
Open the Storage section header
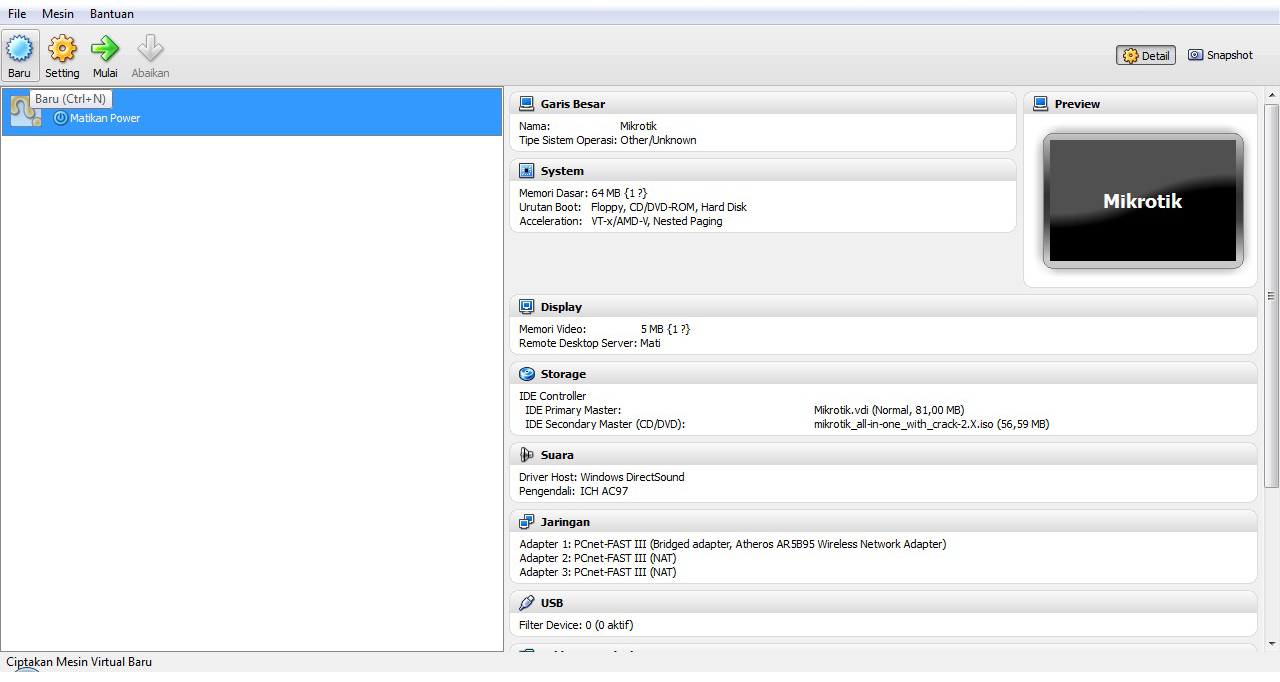884,374
